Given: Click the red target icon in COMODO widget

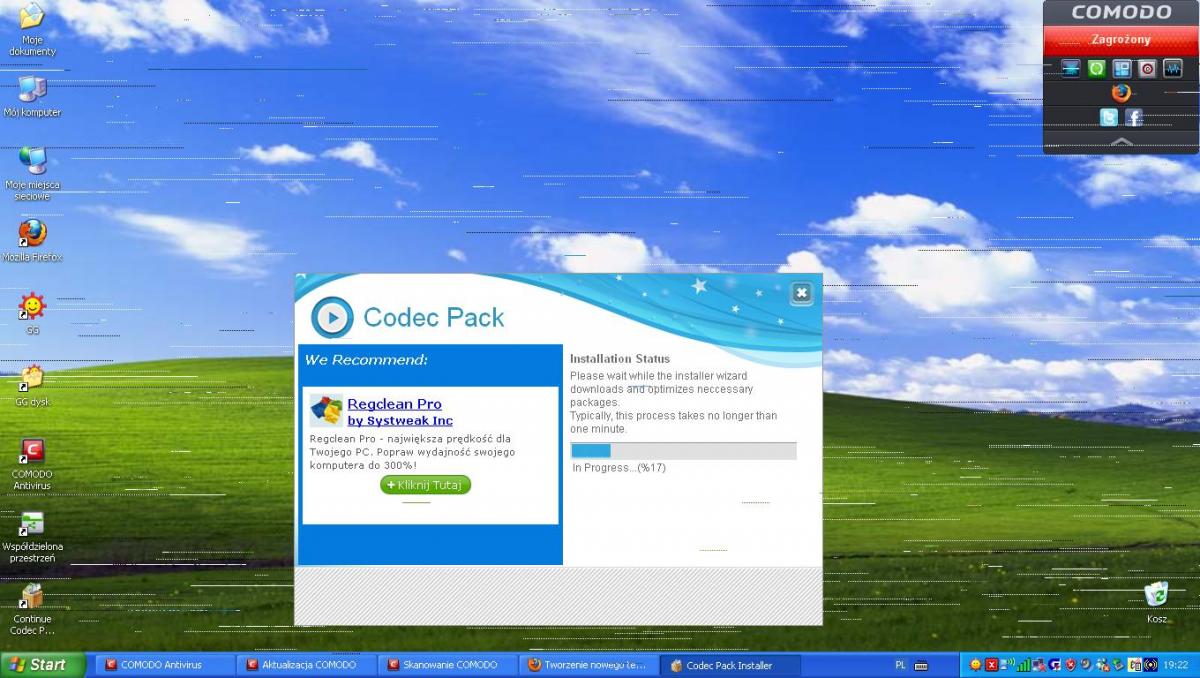Looking at the screenshot, I should click(1147, 68).
